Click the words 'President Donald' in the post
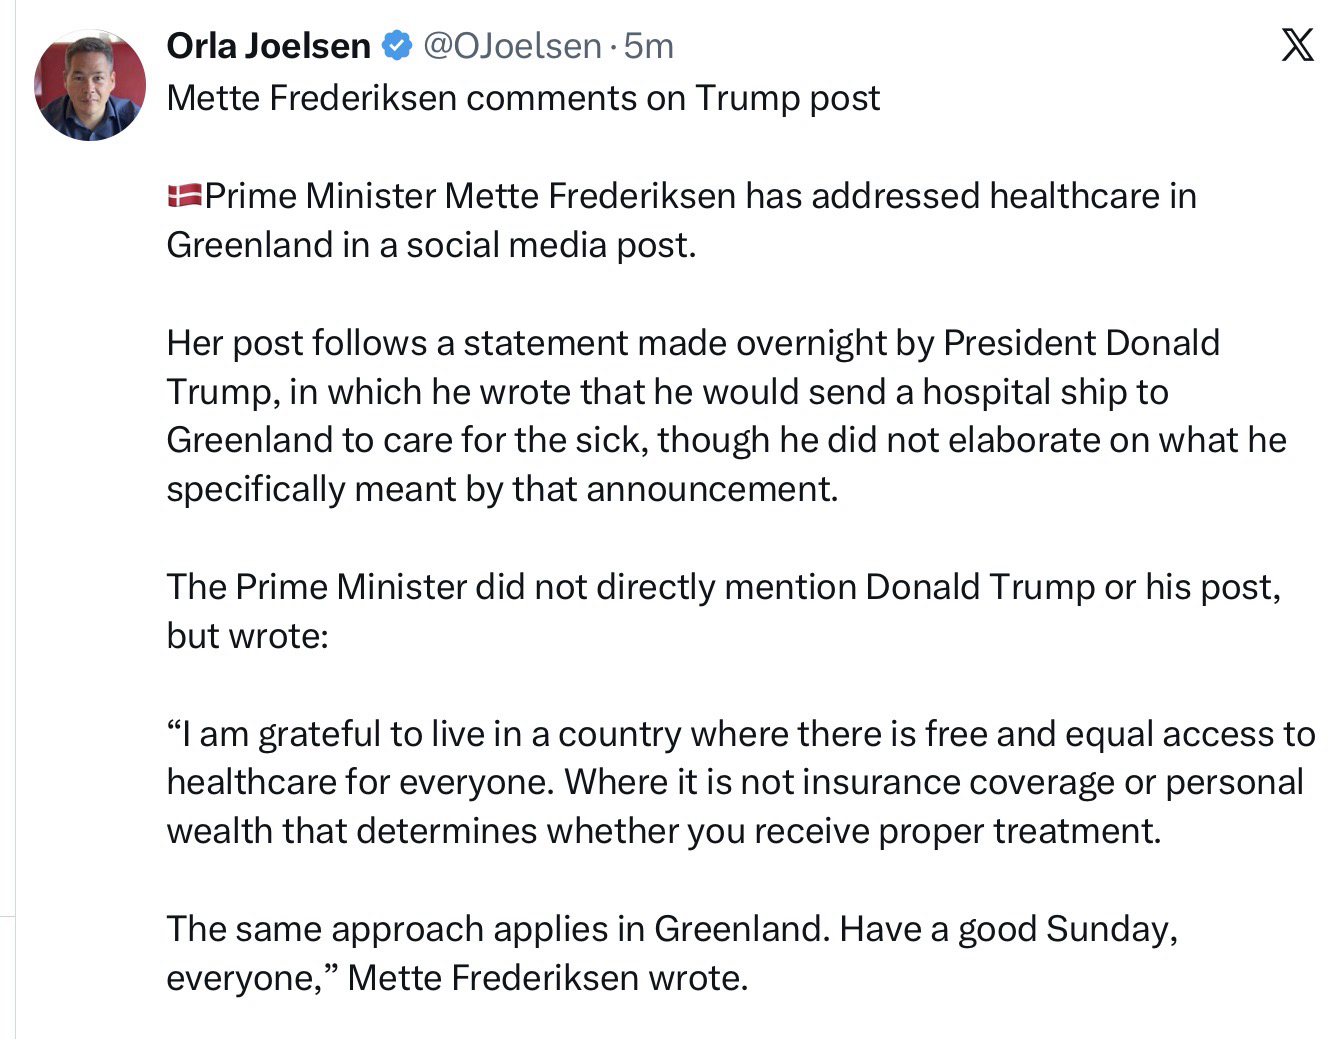Screen dimensions: 1336x1039 1081,343
